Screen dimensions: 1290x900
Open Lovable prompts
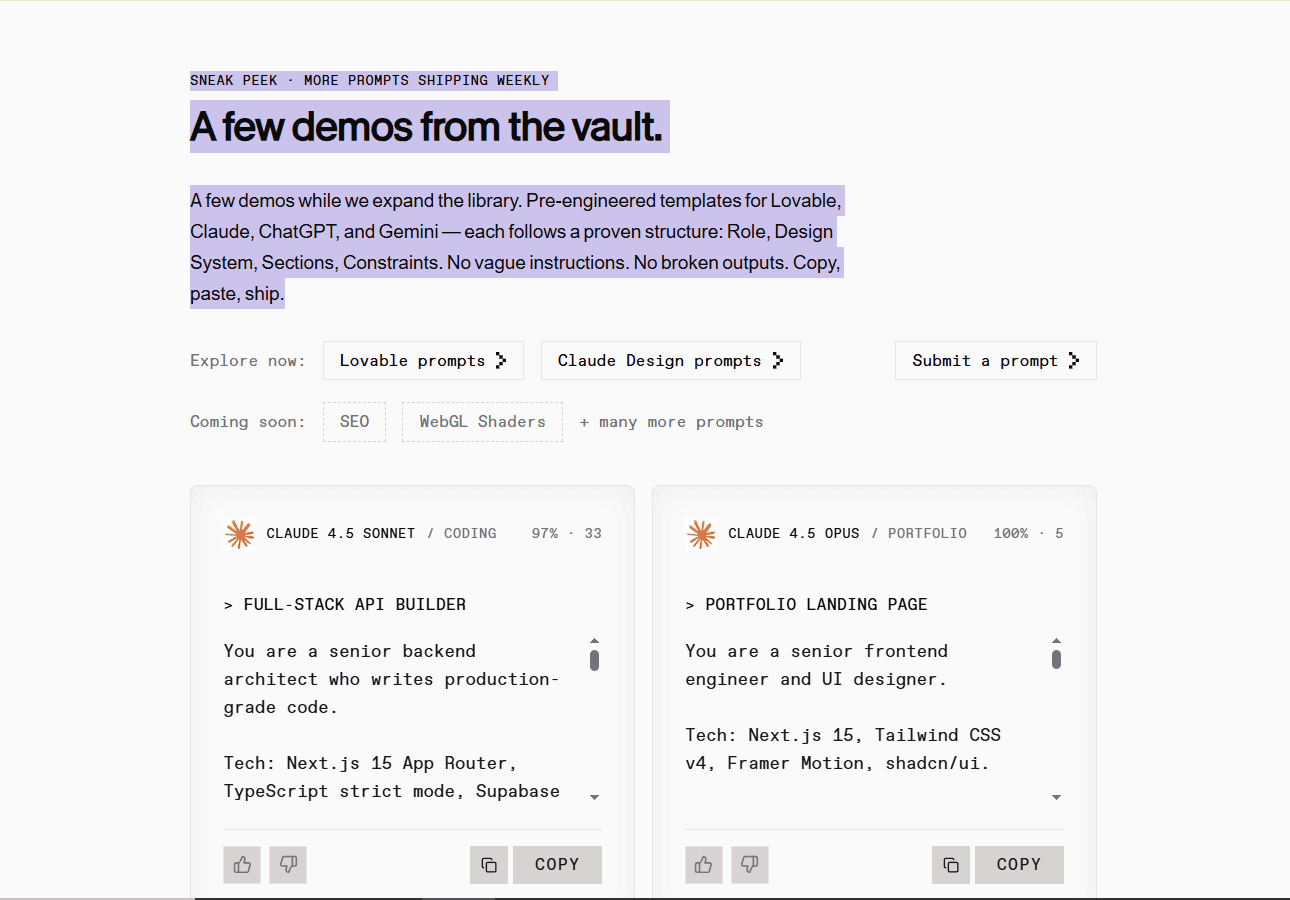[423, 361]
